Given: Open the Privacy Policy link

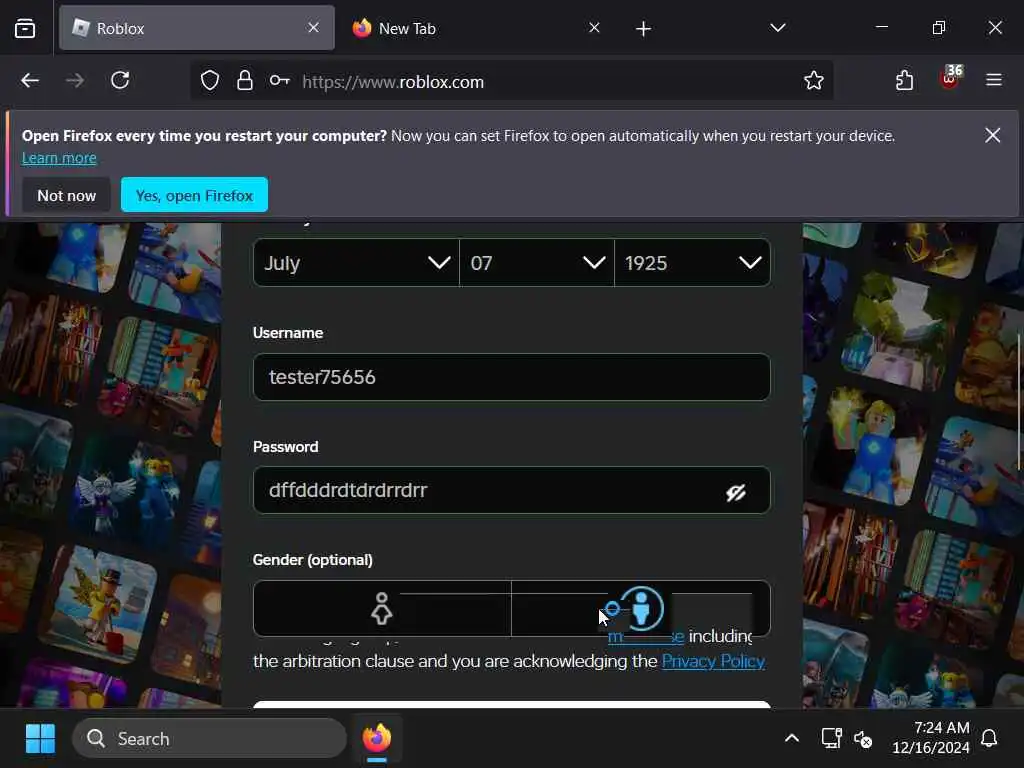Looking at the screenshot, I should click(x=713, y=661).
